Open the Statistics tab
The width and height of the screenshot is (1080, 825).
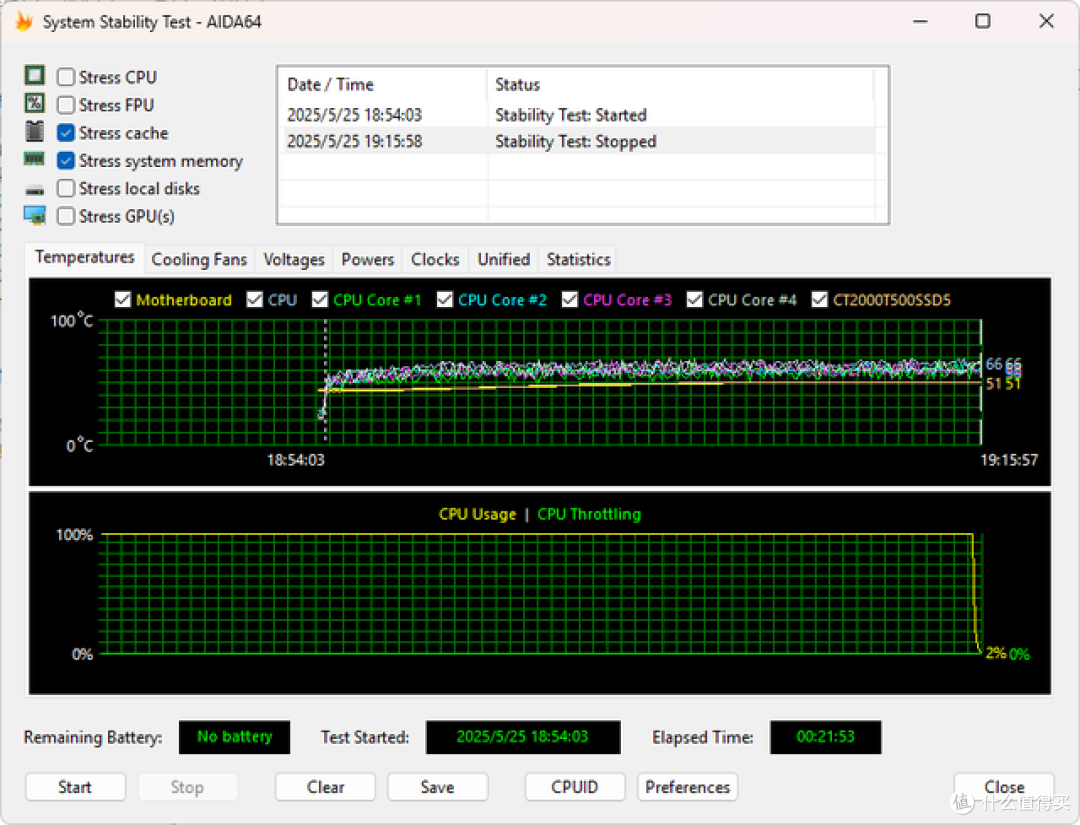point(579,260)
